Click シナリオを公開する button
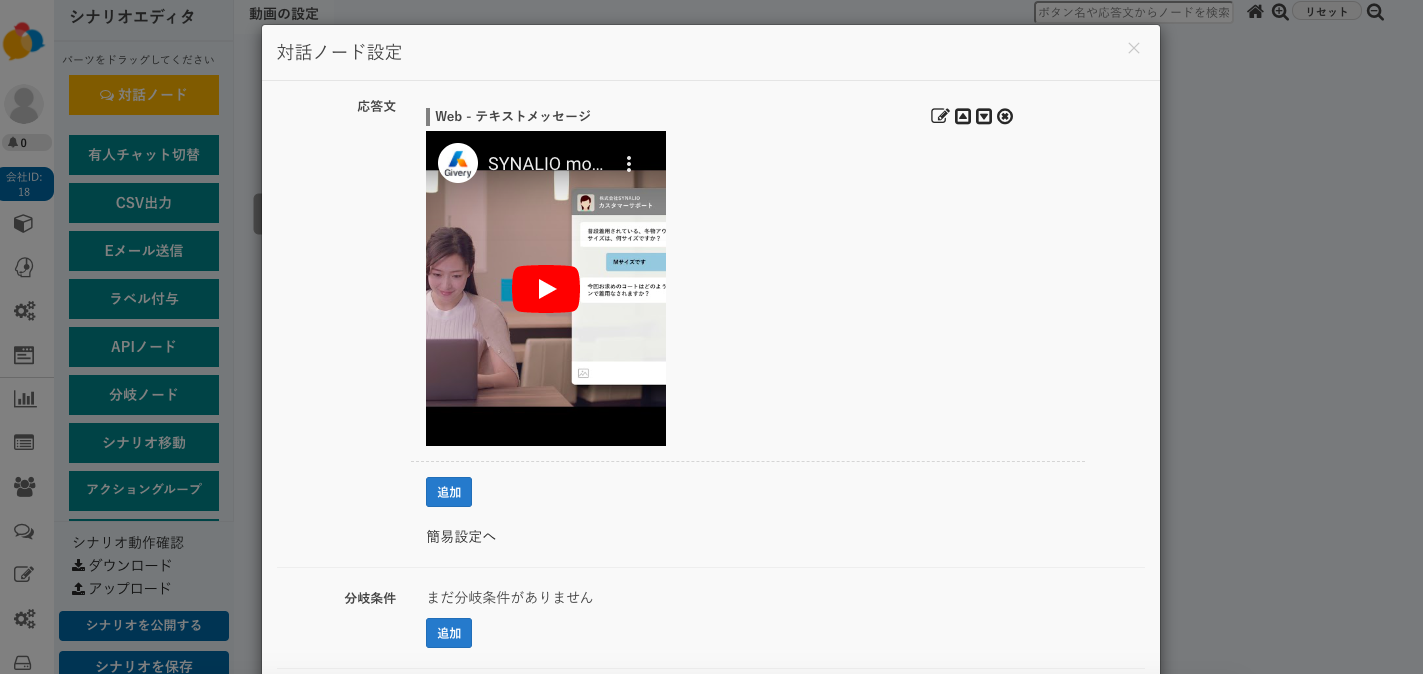Viewport: 1423px width, 674px height. (x=144, y=626)
